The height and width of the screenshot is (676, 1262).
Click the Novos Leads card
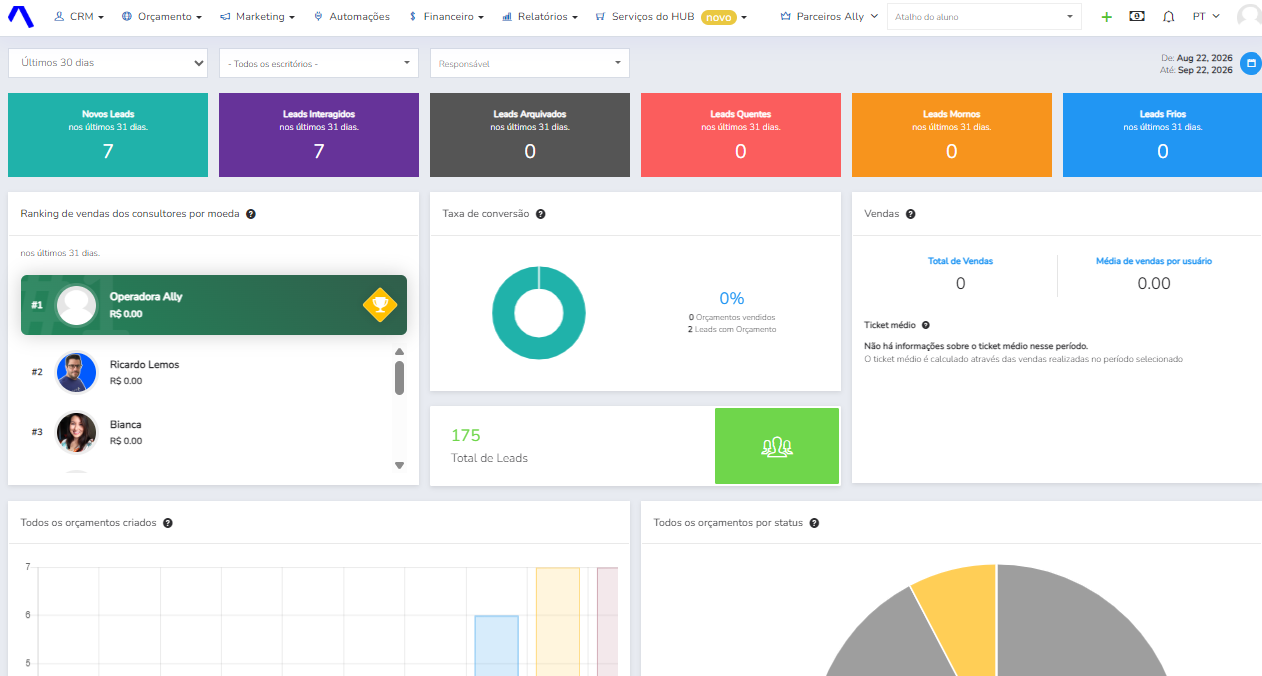(108, 135)
